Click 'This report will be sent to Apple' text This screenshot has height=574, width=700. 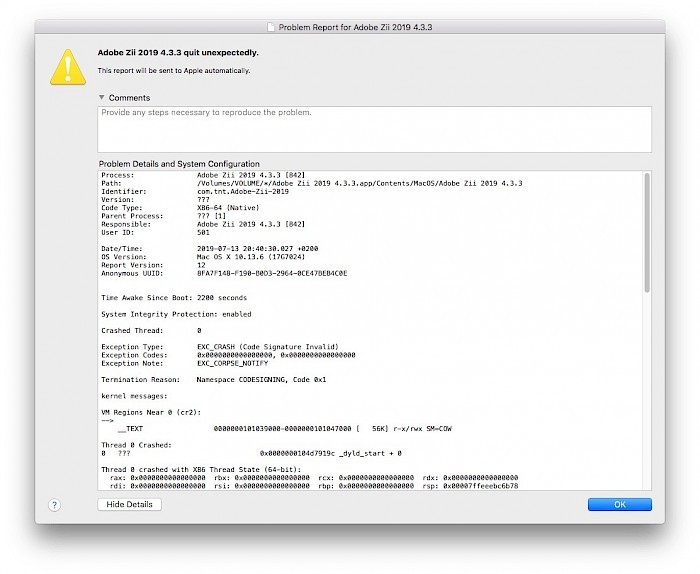pyautogui.click(x=174, y=71)
